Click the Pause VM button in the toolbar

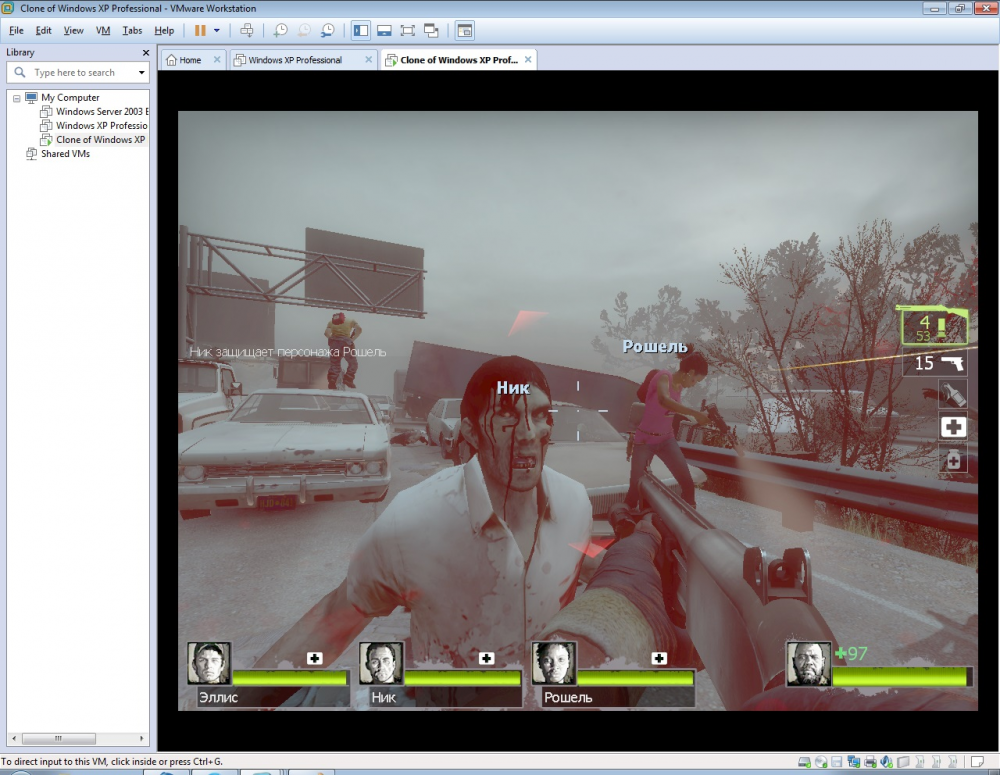200,31
